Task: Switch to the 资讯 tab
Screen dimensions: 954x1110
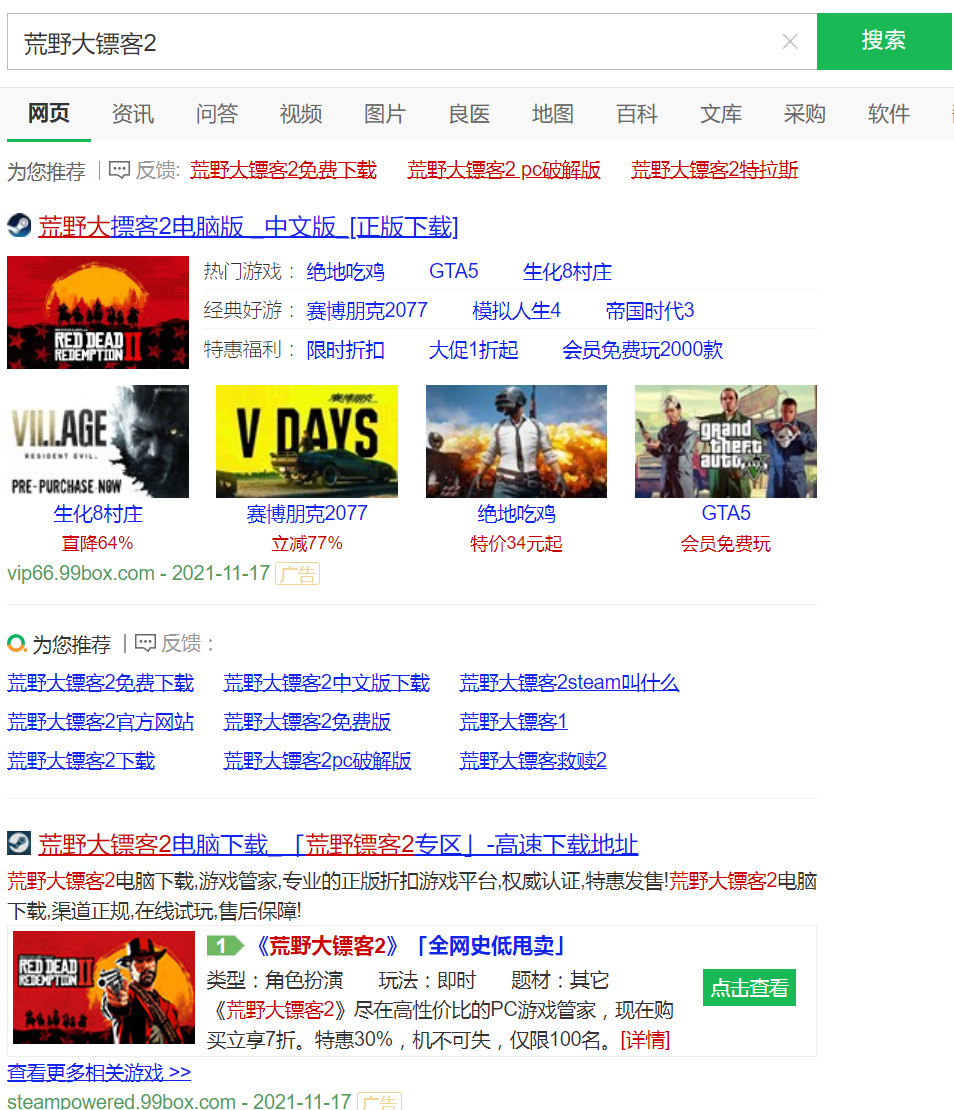Action: [x=132, y=113]
